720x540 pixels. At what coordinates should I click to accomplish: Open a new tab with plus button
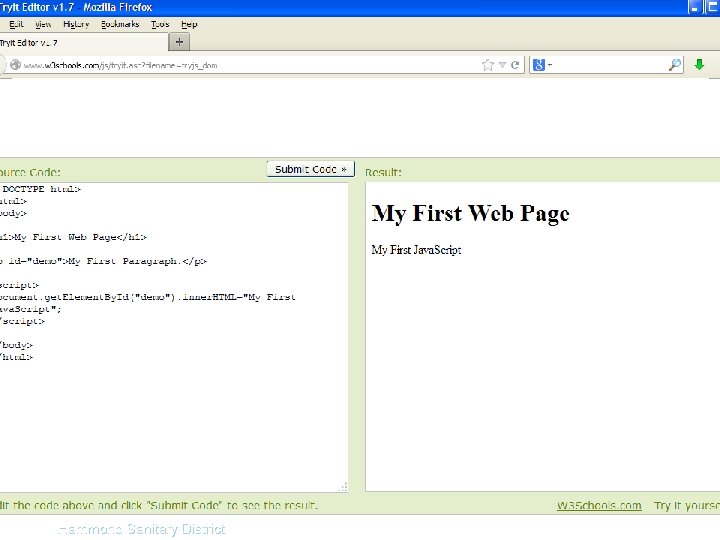click(179, 42)
